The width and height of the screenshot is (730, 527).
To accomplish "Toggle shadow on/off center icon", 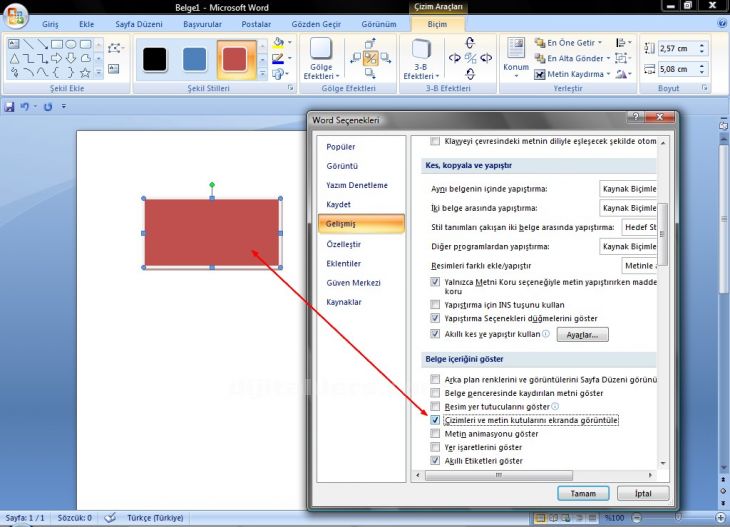I will [370, 59].
